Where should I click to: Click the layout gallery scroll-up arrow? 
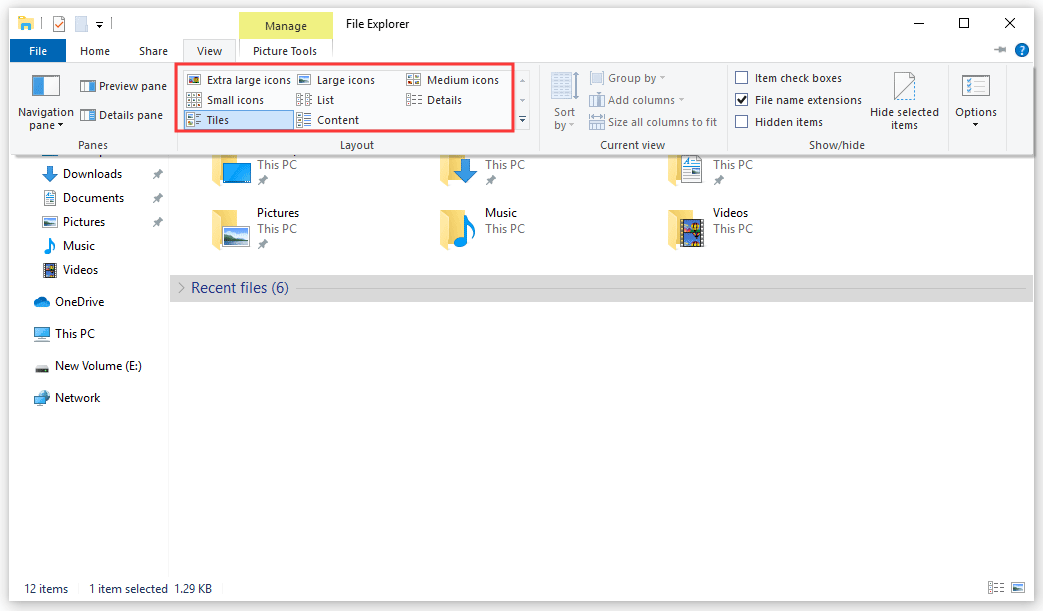click(523, 80)
